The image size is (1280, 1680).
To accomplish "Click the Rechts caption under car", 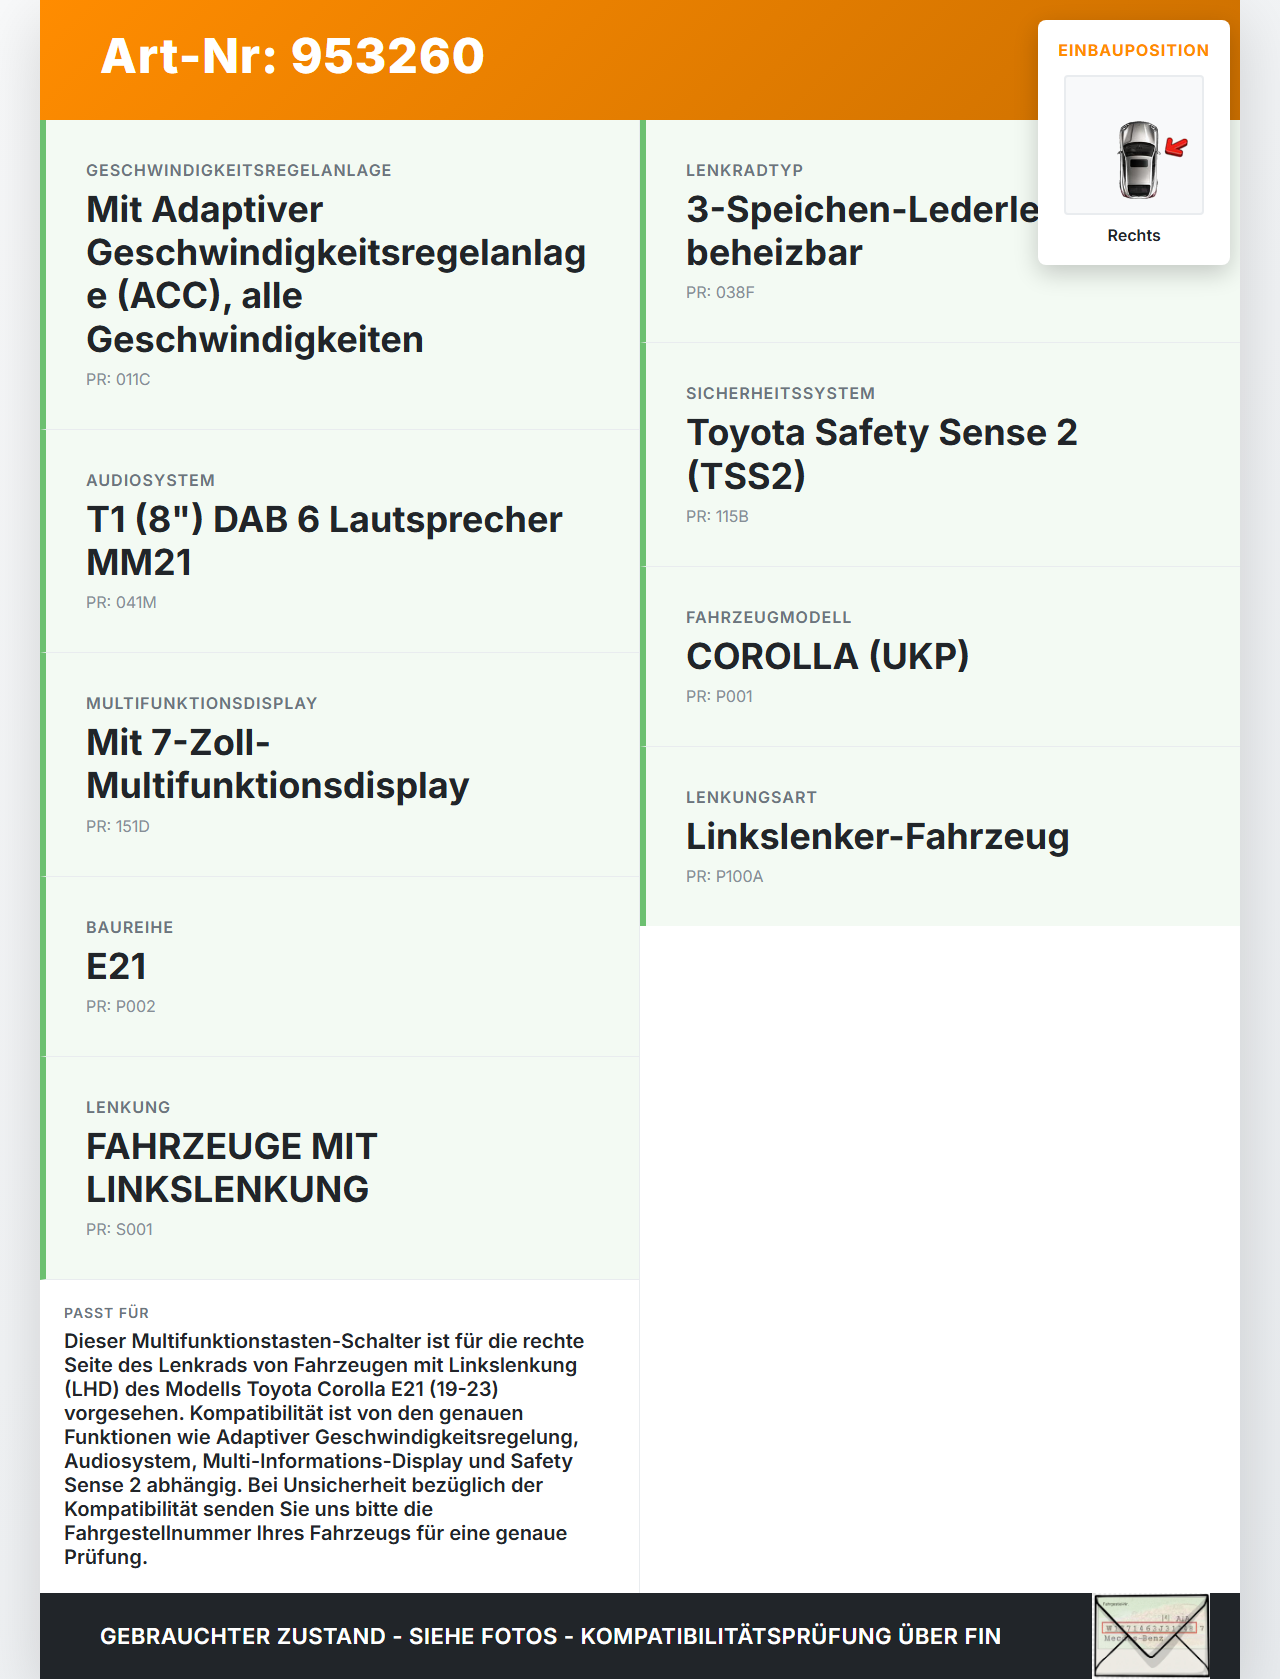I will [x=1133, y=235].
